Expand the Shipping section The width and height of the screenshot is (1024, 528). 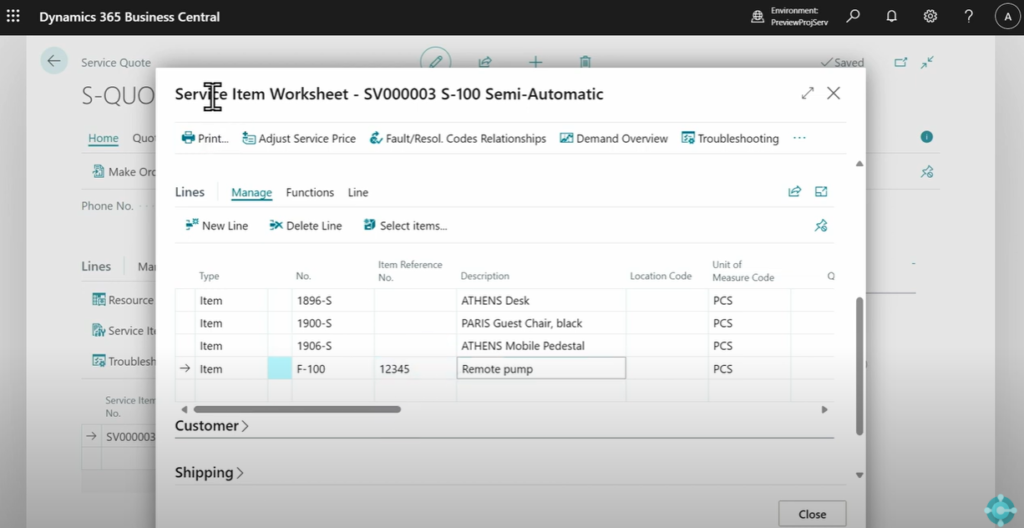tap(209, 472)
